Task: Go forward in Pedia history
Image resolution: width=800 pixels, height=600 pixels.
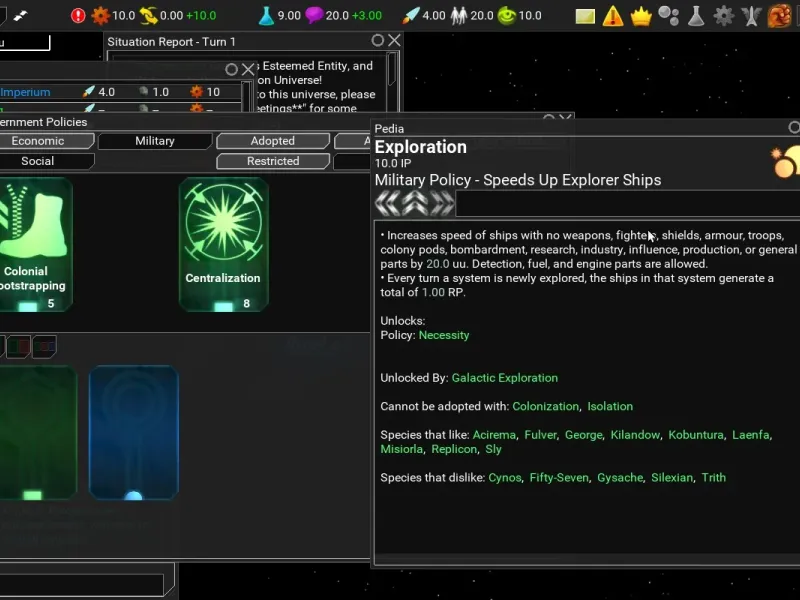Action: (x=441, y=203)
